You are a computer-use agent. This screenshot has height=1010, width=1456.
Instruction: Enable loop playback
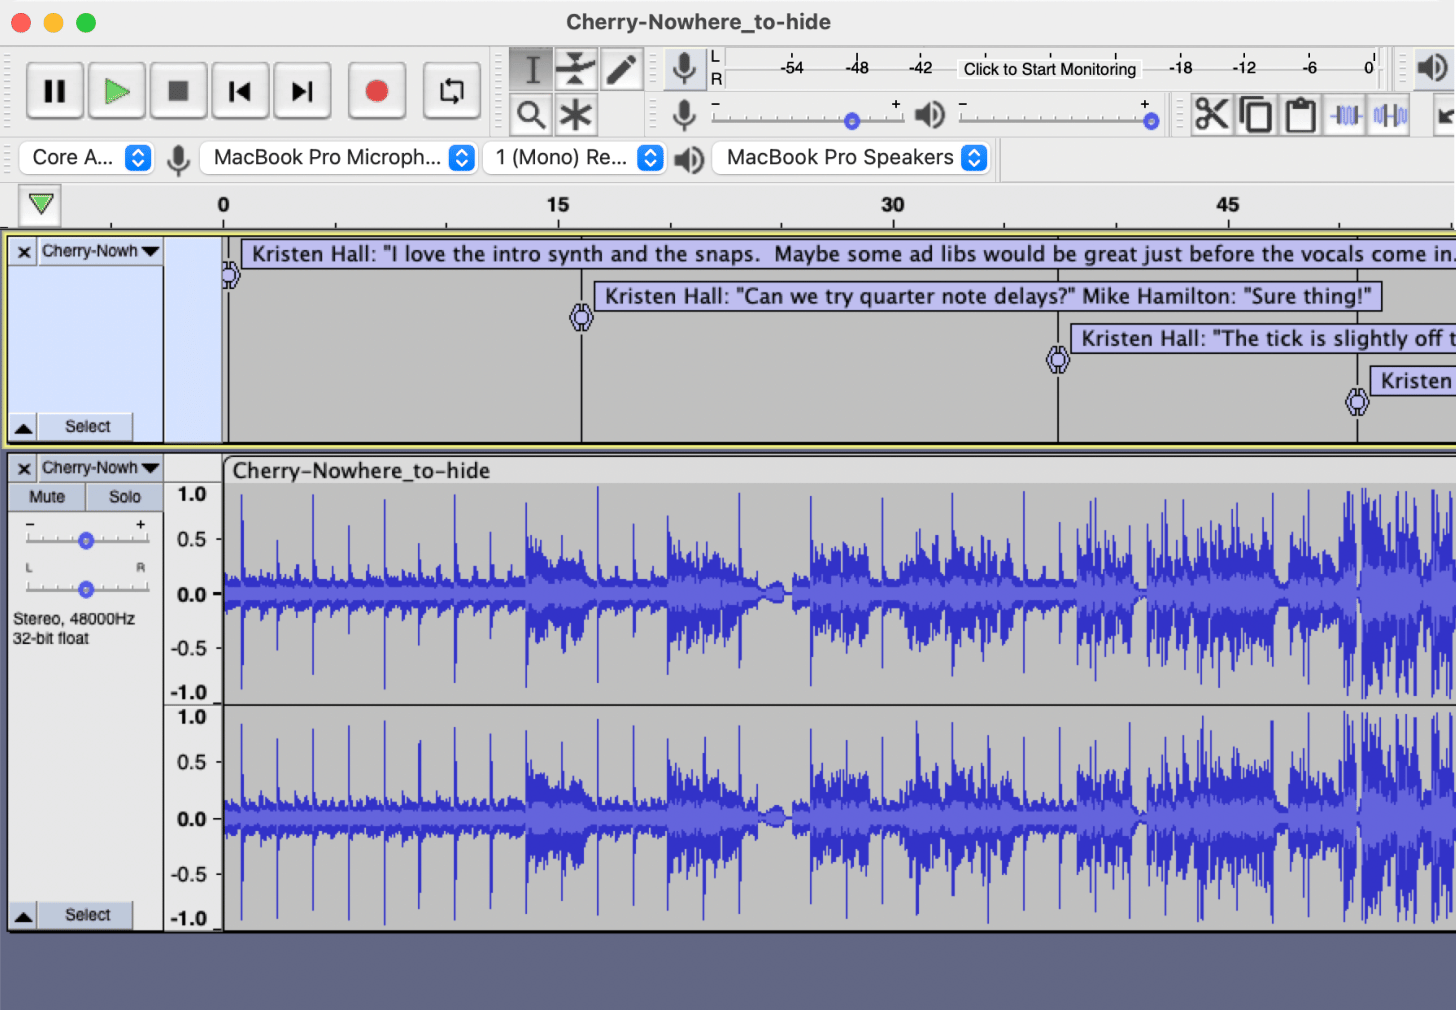point(451,91)
